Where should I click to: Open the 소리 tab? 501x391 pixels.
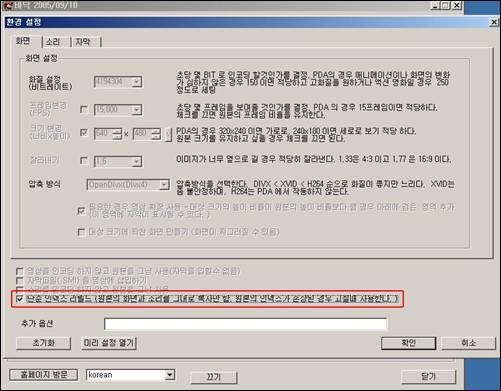(x=53, y=42)
